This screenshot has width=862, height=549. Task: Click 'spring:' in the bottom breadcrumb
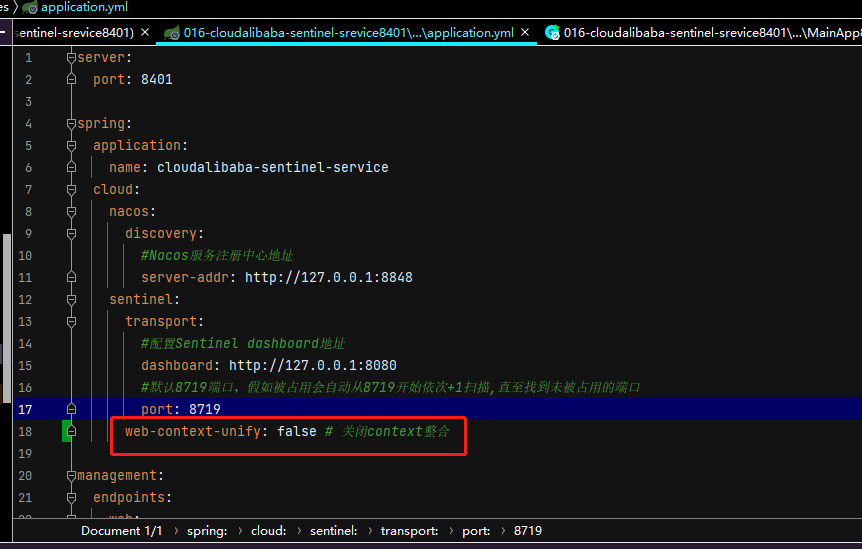point(207,531)
